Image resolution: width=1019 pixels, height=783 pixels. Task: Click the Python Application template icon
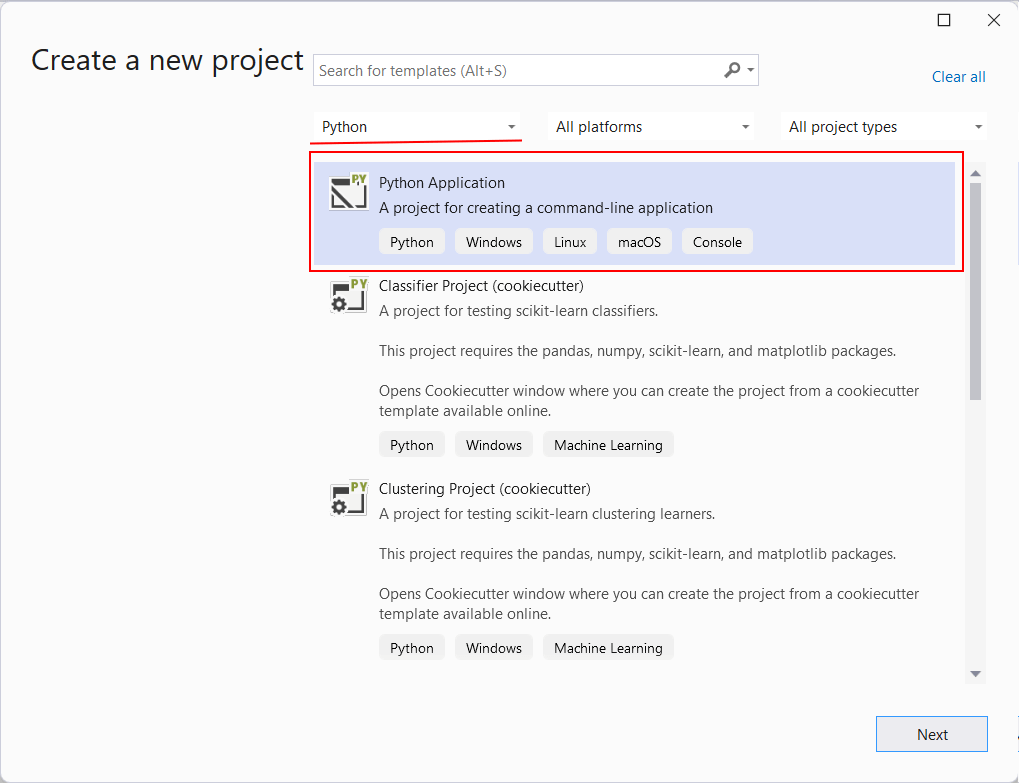[x=349, y=192]
